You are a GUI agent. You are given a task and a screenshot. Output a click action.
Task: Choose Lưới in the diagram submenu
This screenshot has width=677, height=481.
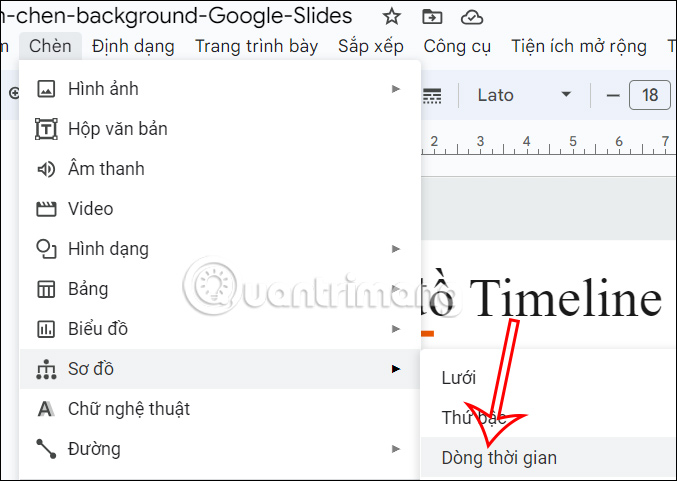point(549,378)
